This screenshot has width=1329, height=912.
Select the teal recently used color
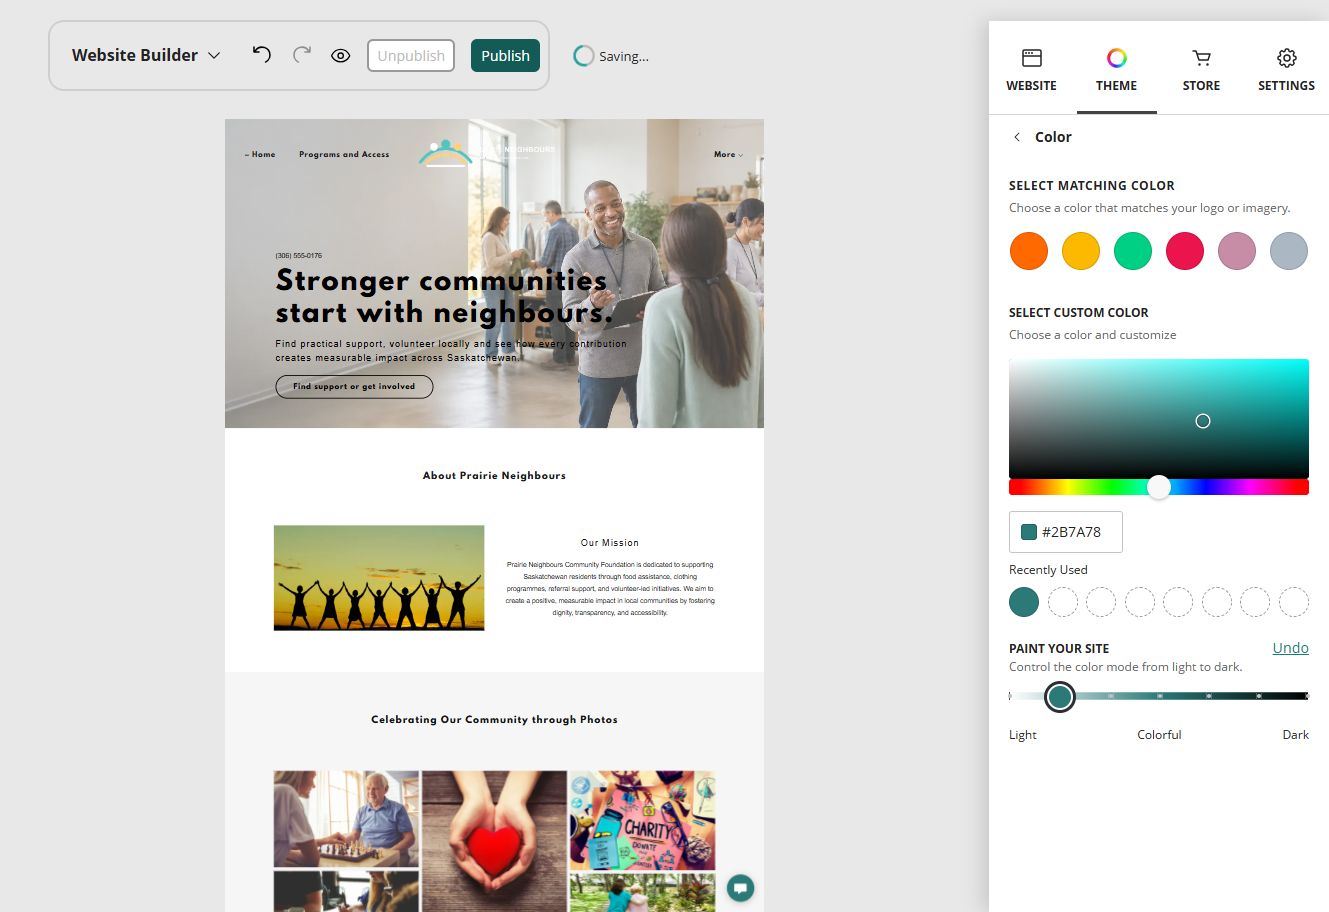click(1024, 602)
